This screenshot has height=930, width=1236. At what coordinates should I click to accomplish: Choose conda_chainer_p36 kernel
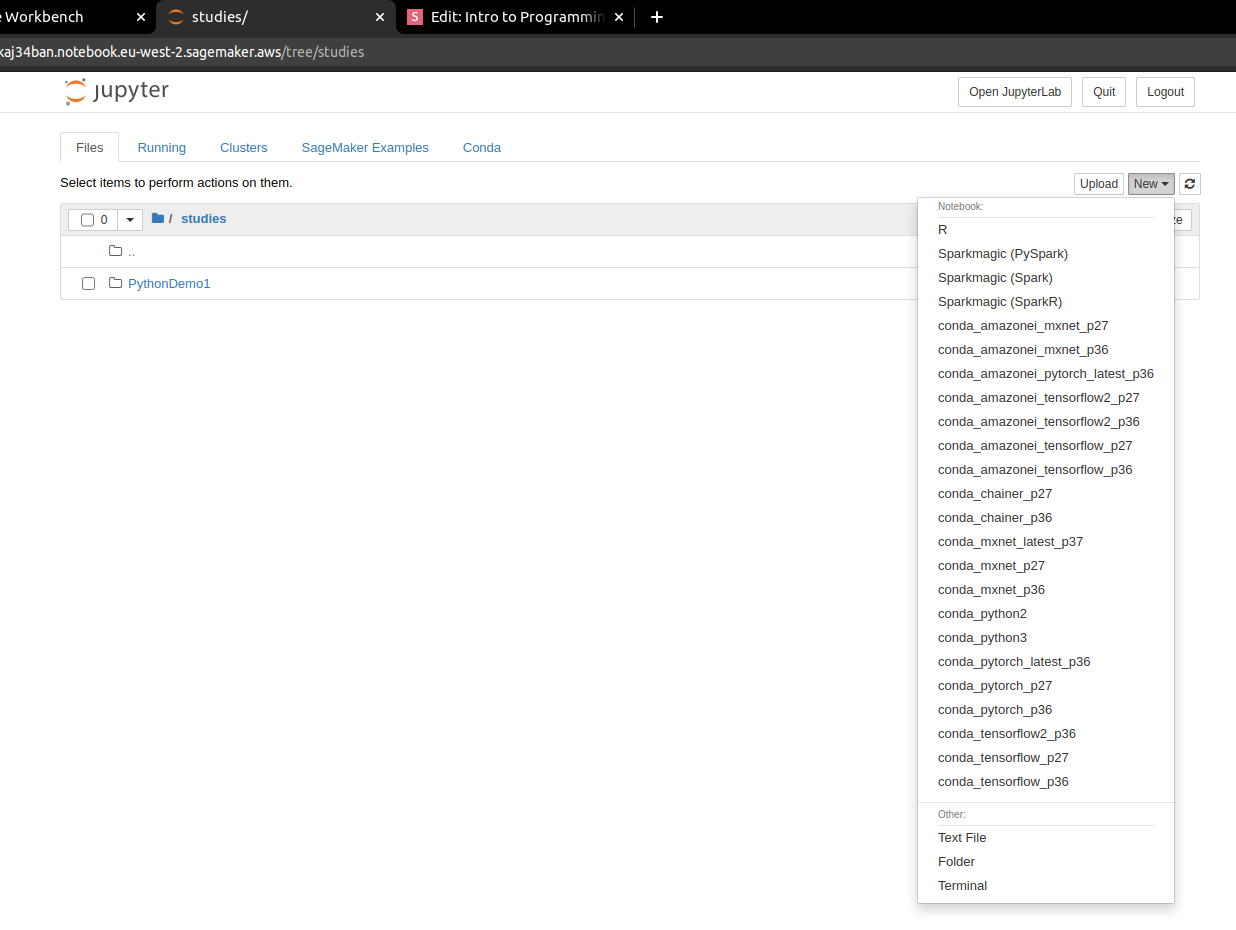(x=1046, y=518)
